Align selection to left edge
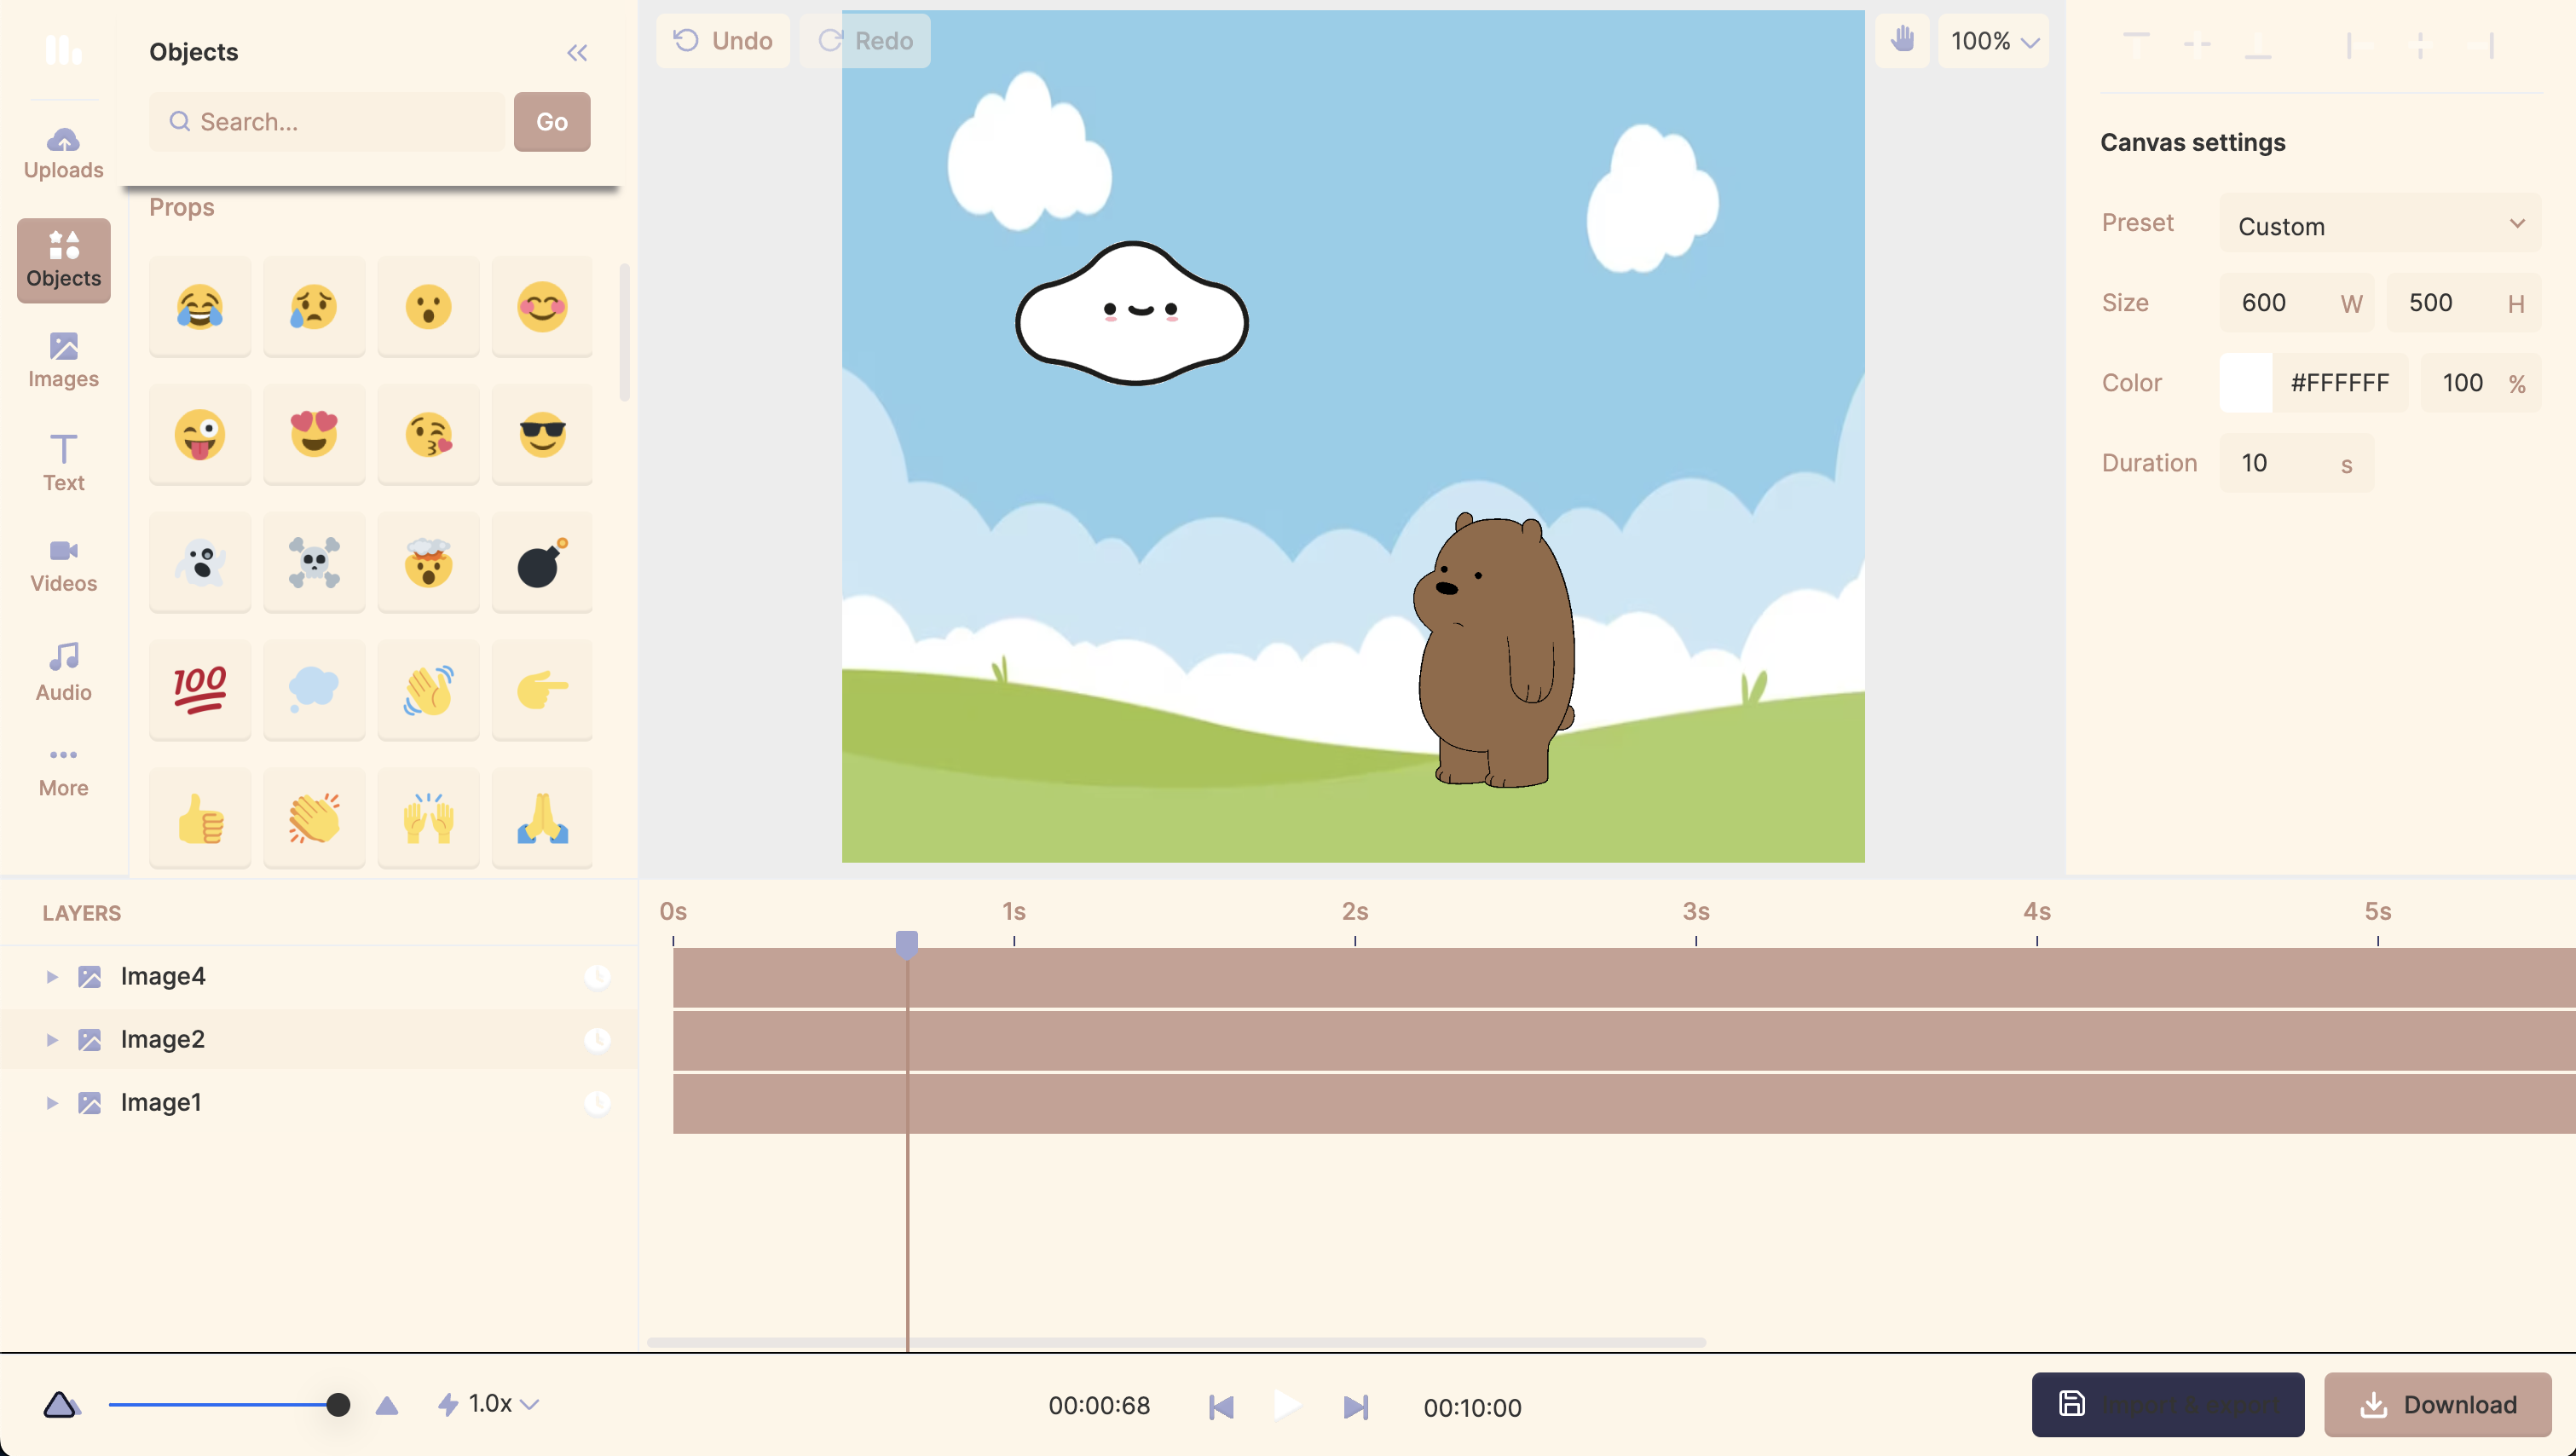Screen dimensions: 2576x1456 tap(2359, 44)
